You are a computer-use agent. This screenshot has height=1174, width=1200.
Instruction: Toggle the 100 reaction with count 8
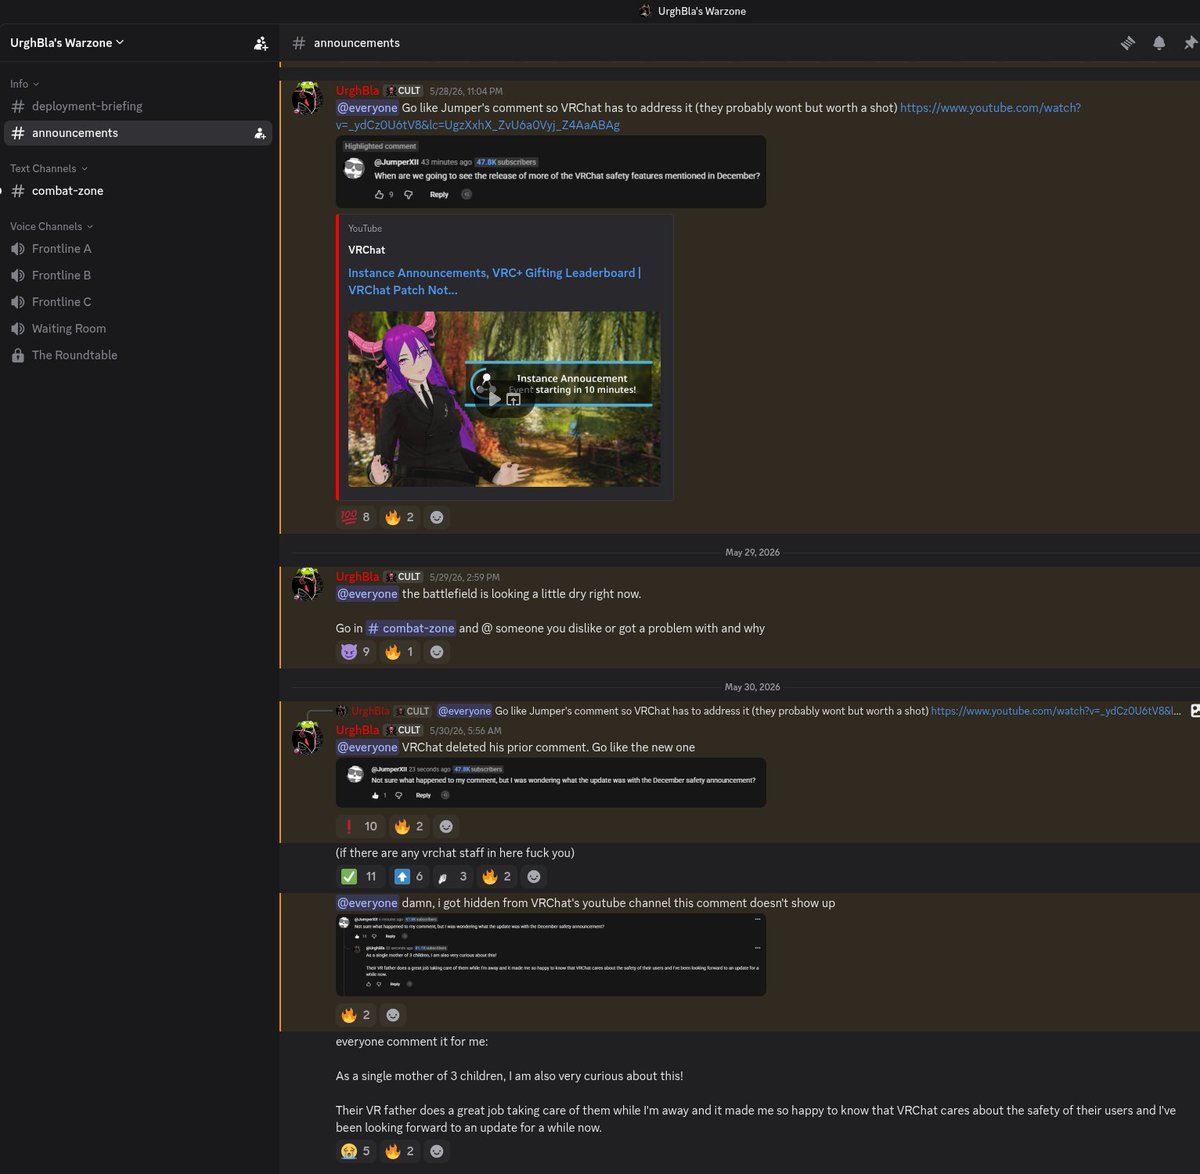point(356,517)
